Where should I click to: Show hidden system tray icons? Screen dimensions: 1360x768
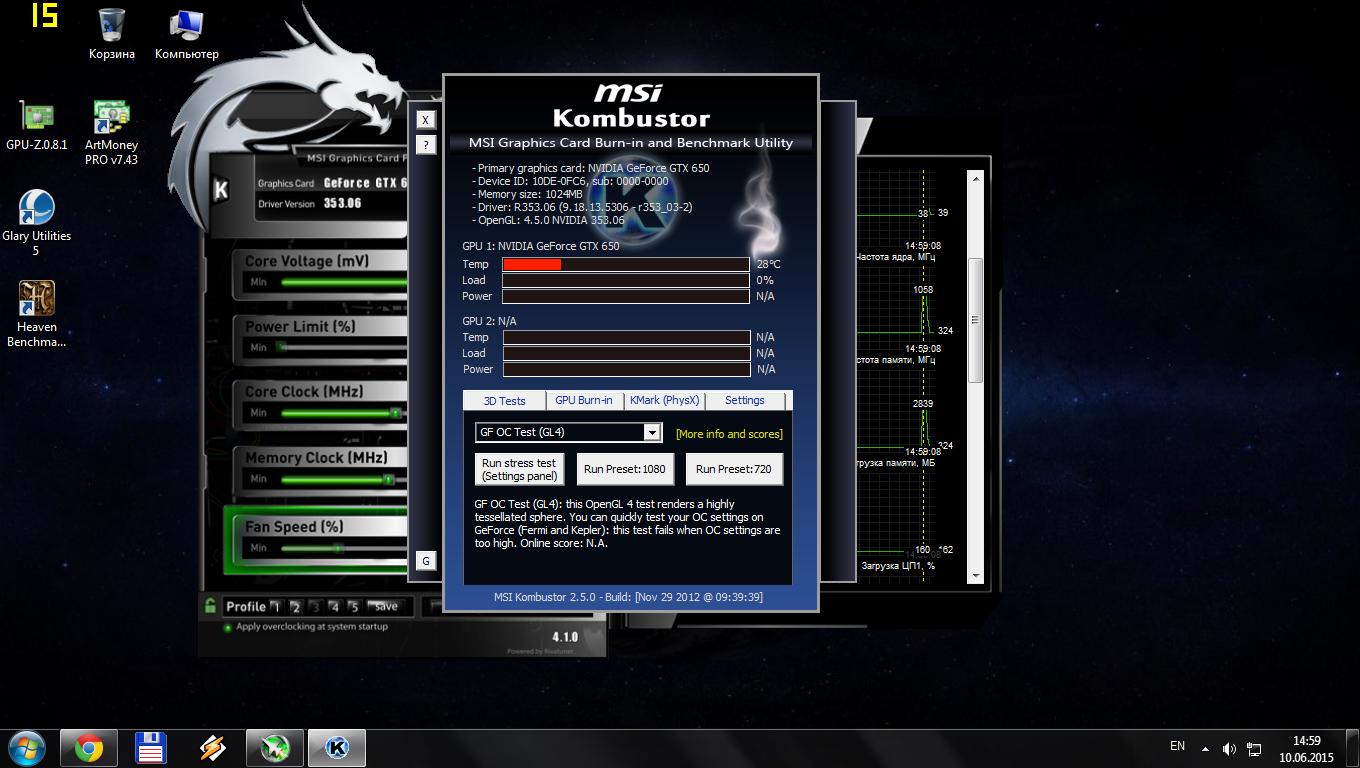tap(1205, 748)
